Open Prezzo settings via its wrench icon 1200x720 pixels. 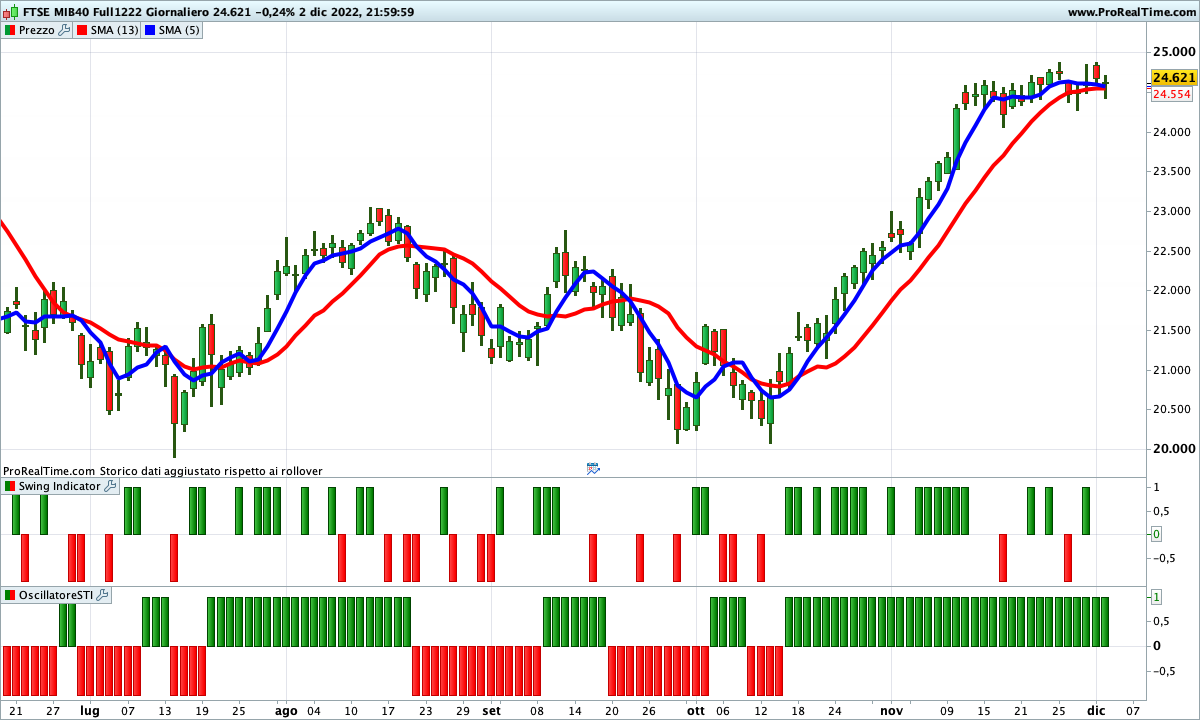coord(64,30)
